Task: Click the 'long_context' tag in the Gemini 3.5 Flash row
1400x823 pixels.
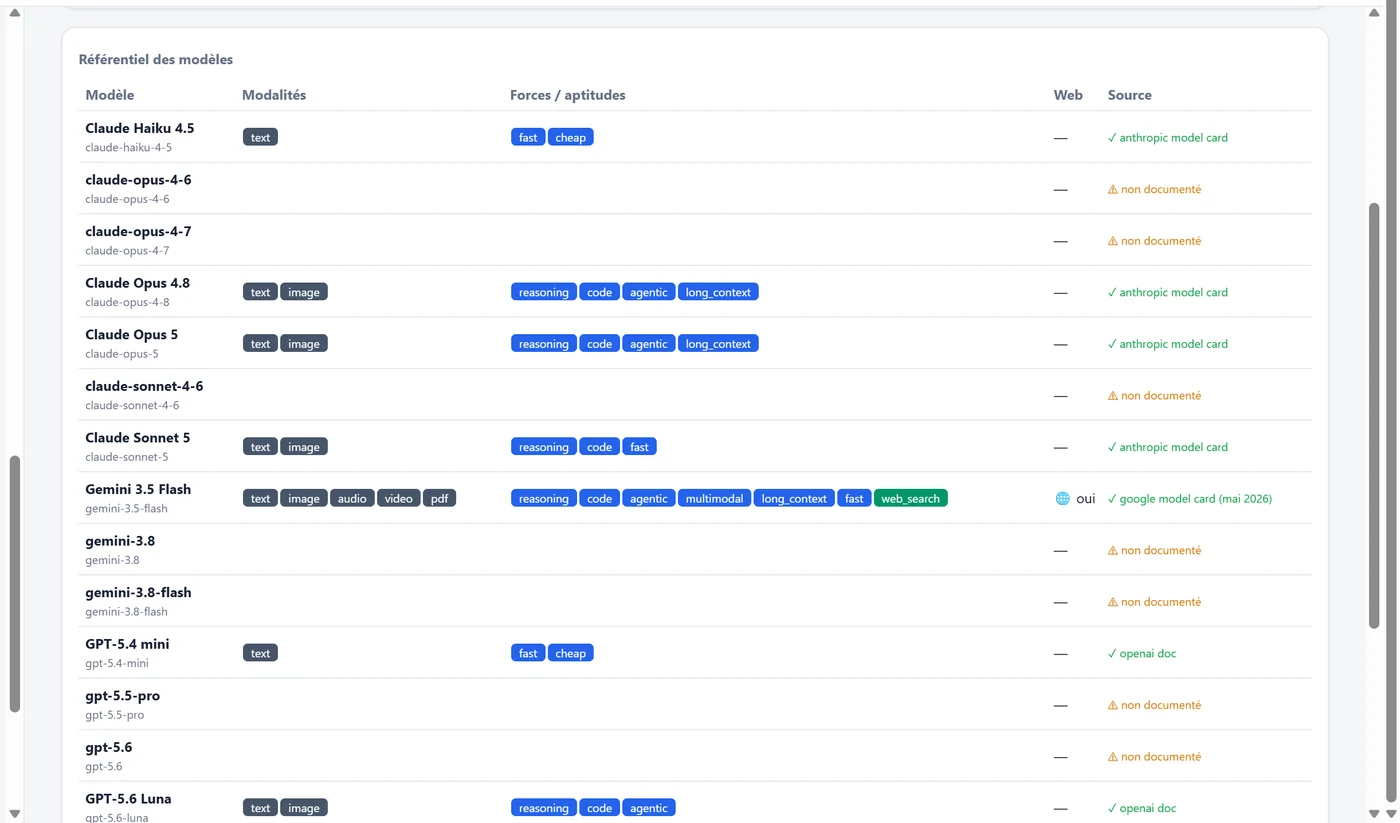Action: tap(795, 498)
